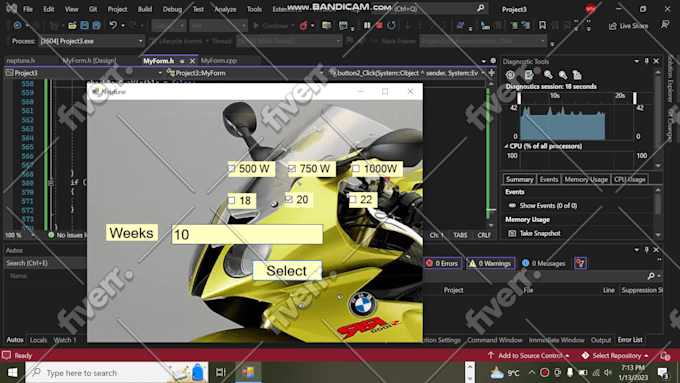This screenshot has height=383, width=680.
Task: Open Diagnostic Tools settings gear
Action: click(x=510, y=75)
